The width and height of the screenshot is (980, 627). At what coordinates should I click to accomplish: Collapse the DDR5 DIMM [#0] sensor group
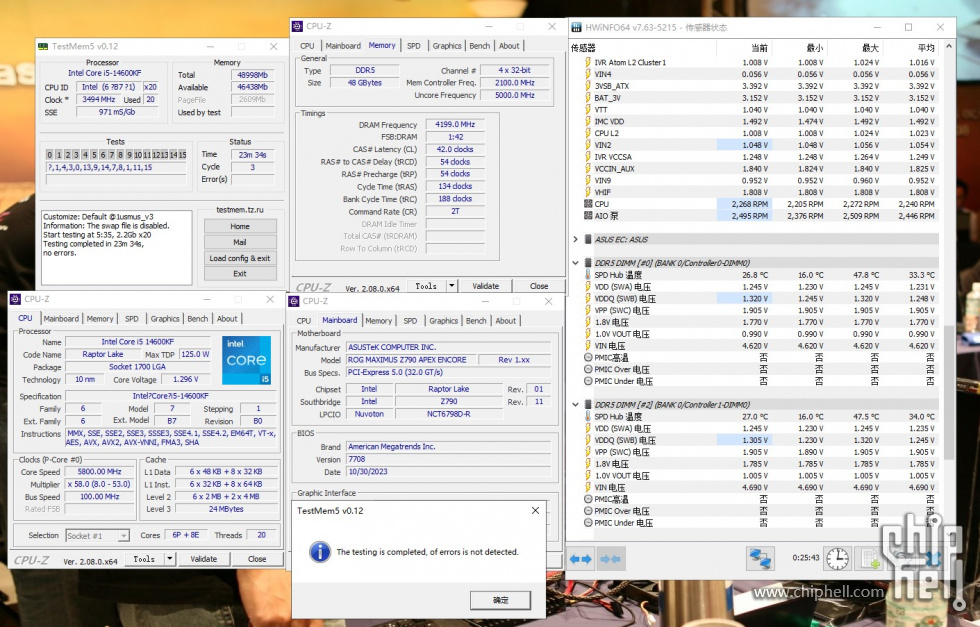pyautogui.click(x=575, y=263)
